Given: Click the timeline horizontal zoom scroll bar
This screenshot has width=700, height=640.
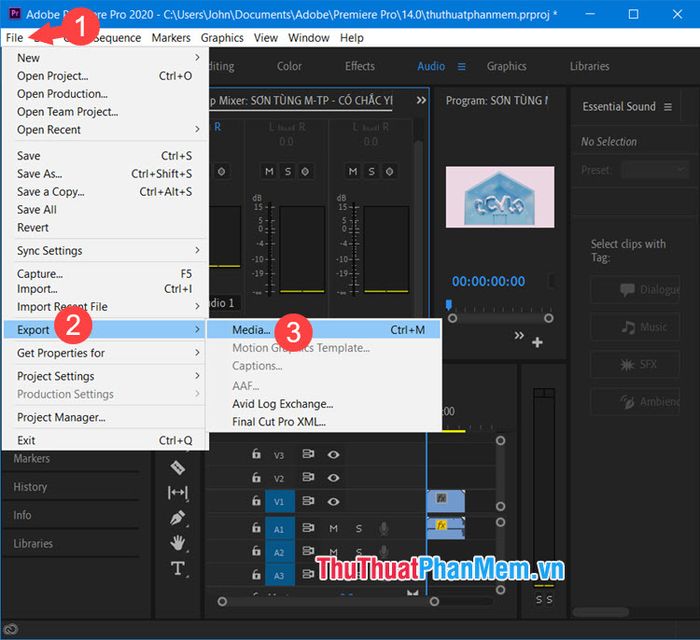Looking at the screenshot, I should tap(328, 602).
